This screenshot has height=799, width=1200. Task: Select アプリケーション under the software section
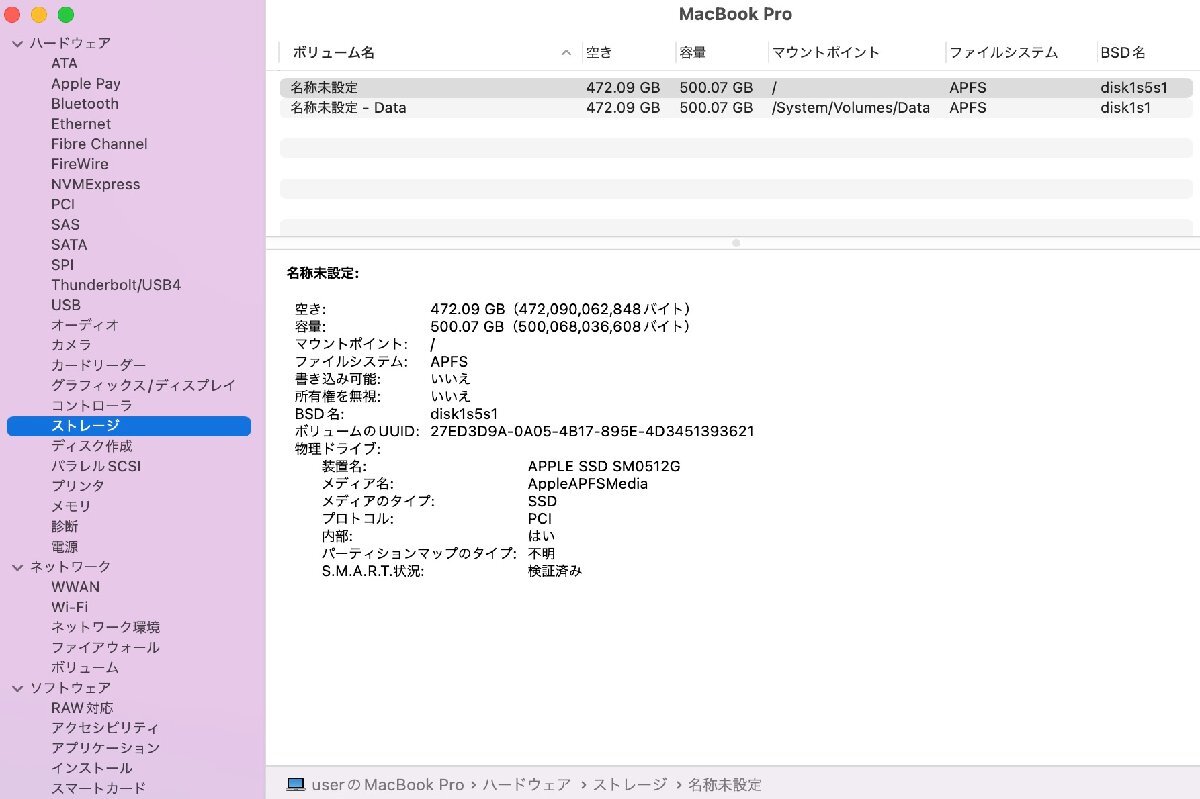pyautogui.click(x=107, y=747)
